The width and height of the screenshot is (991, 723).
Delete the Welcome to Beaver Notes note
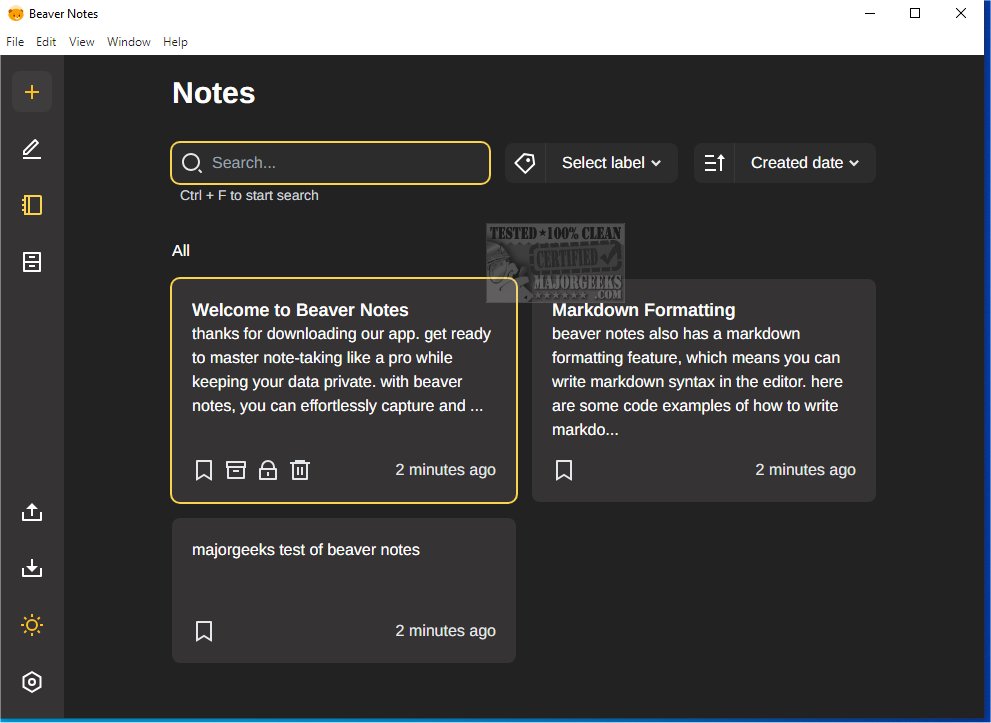(300, 470)
